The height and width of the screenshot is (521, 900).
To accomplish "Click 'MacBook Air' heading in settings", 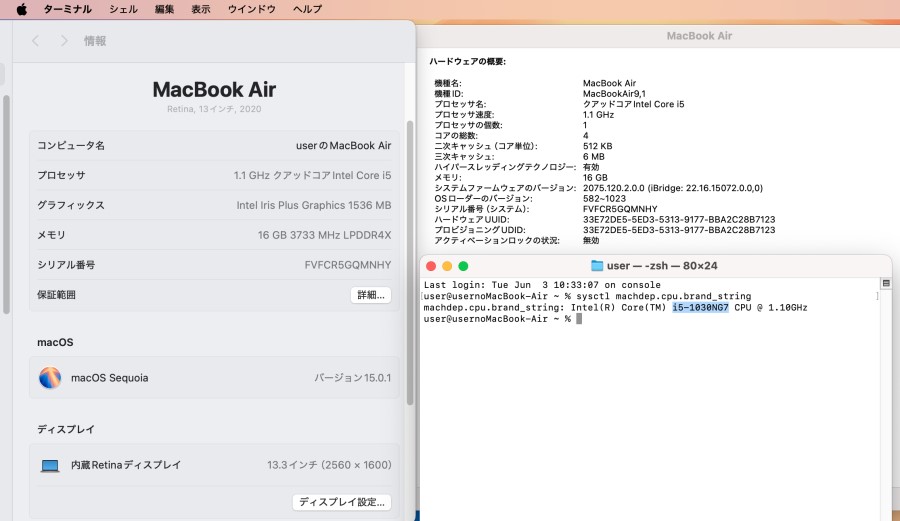I will click(214, 90).
